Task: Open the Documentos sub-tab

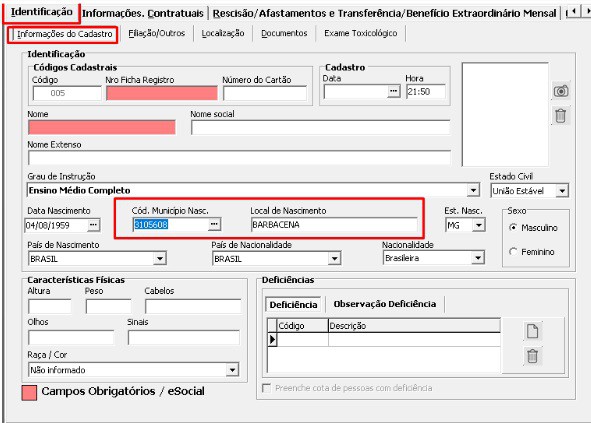Action: (284, 33)
